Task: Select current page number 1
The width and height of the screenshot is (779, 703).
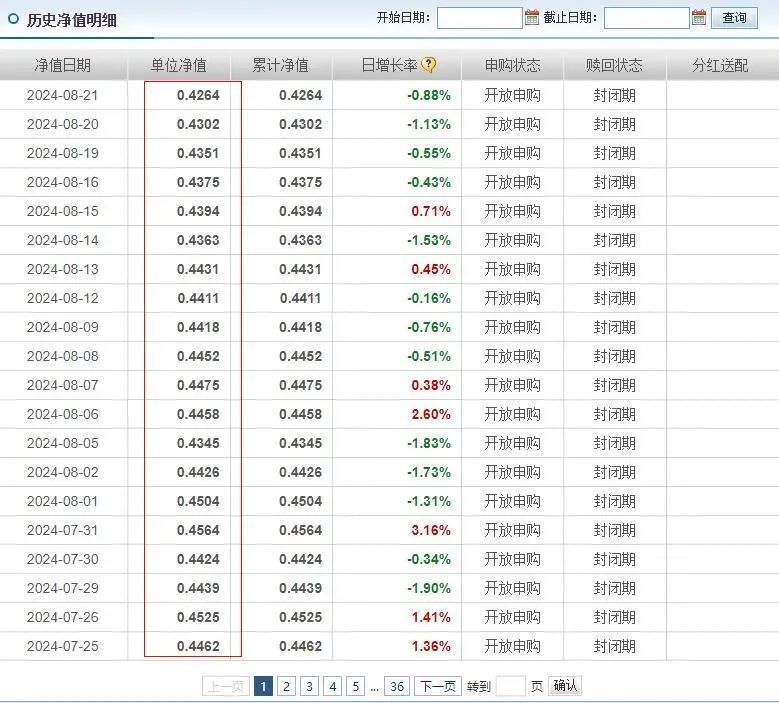Action: tap(263, 687)
